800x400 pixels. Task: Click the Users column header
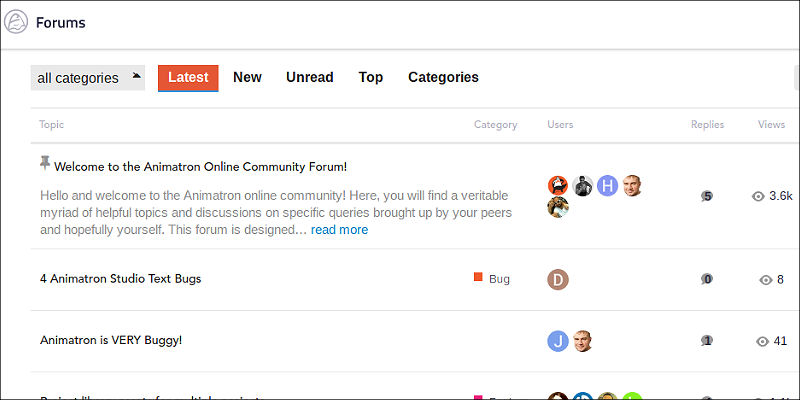(560, 124)
